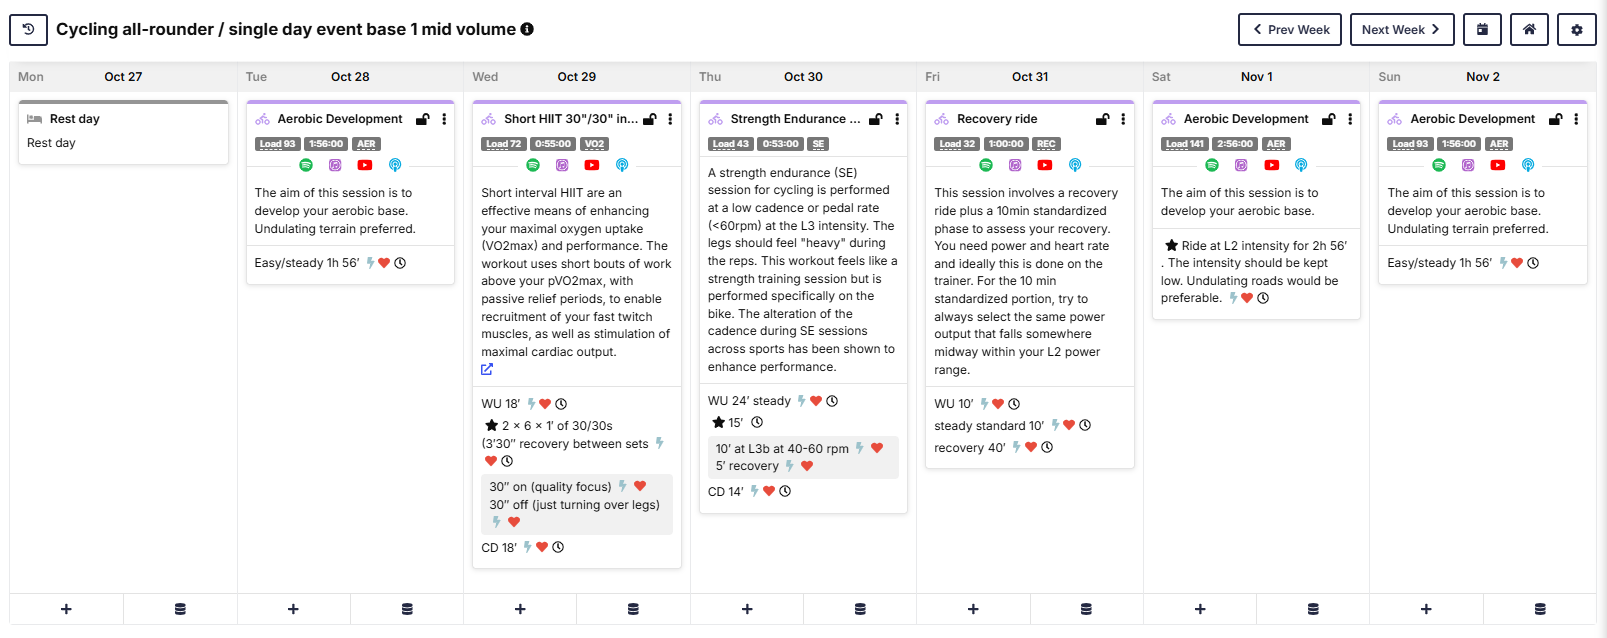Click podcast icon on Recovery ride card

pos(1075,165)
